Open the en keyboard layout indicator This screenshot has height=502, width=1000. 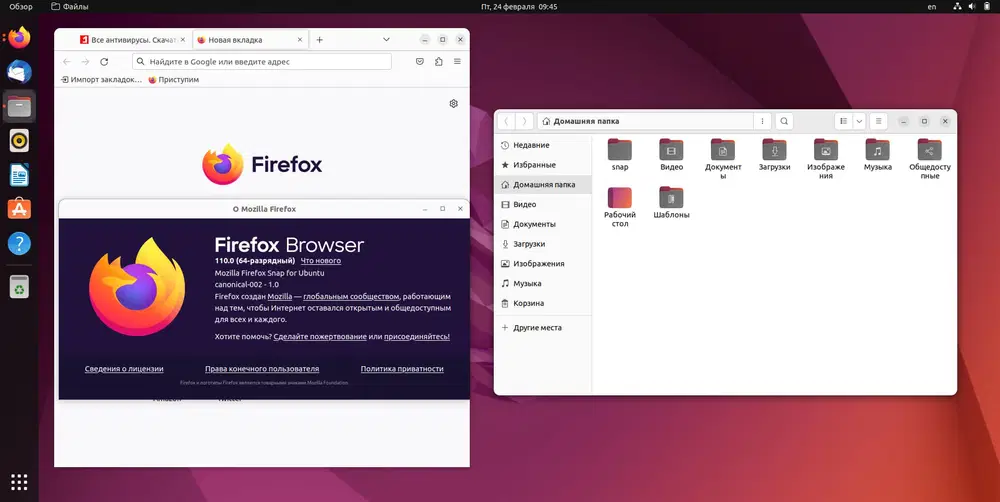[932, 6]
